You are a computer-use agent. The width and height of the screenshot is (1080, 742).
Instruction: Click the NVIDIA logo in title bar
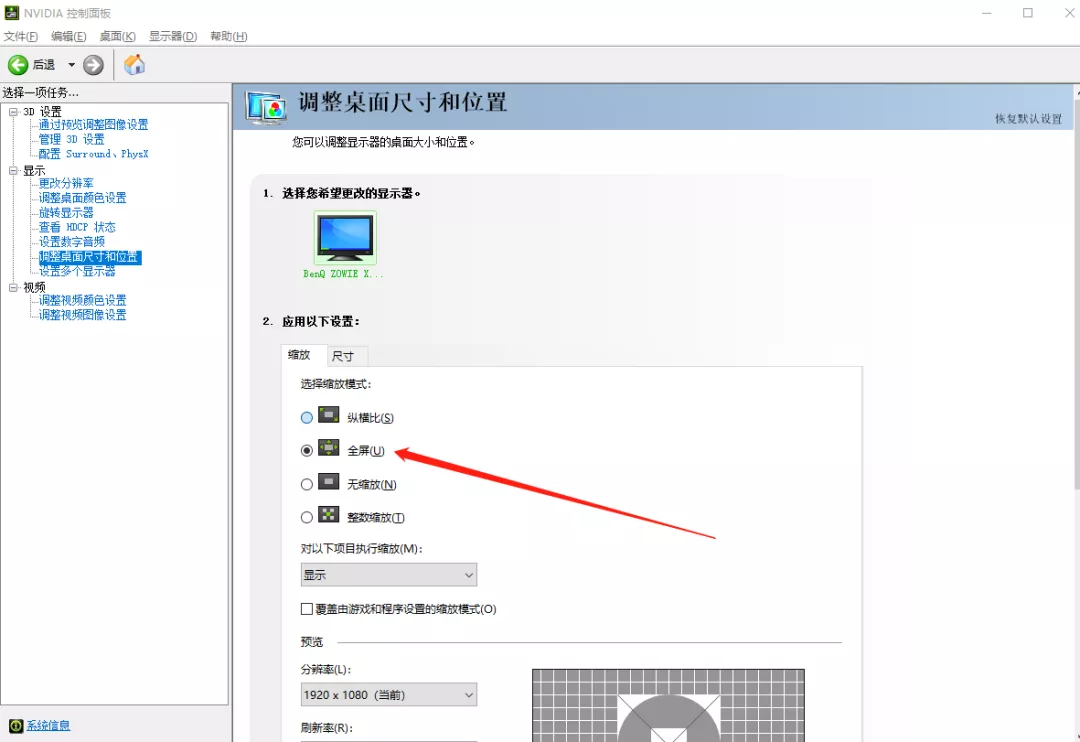coord(12,12)
